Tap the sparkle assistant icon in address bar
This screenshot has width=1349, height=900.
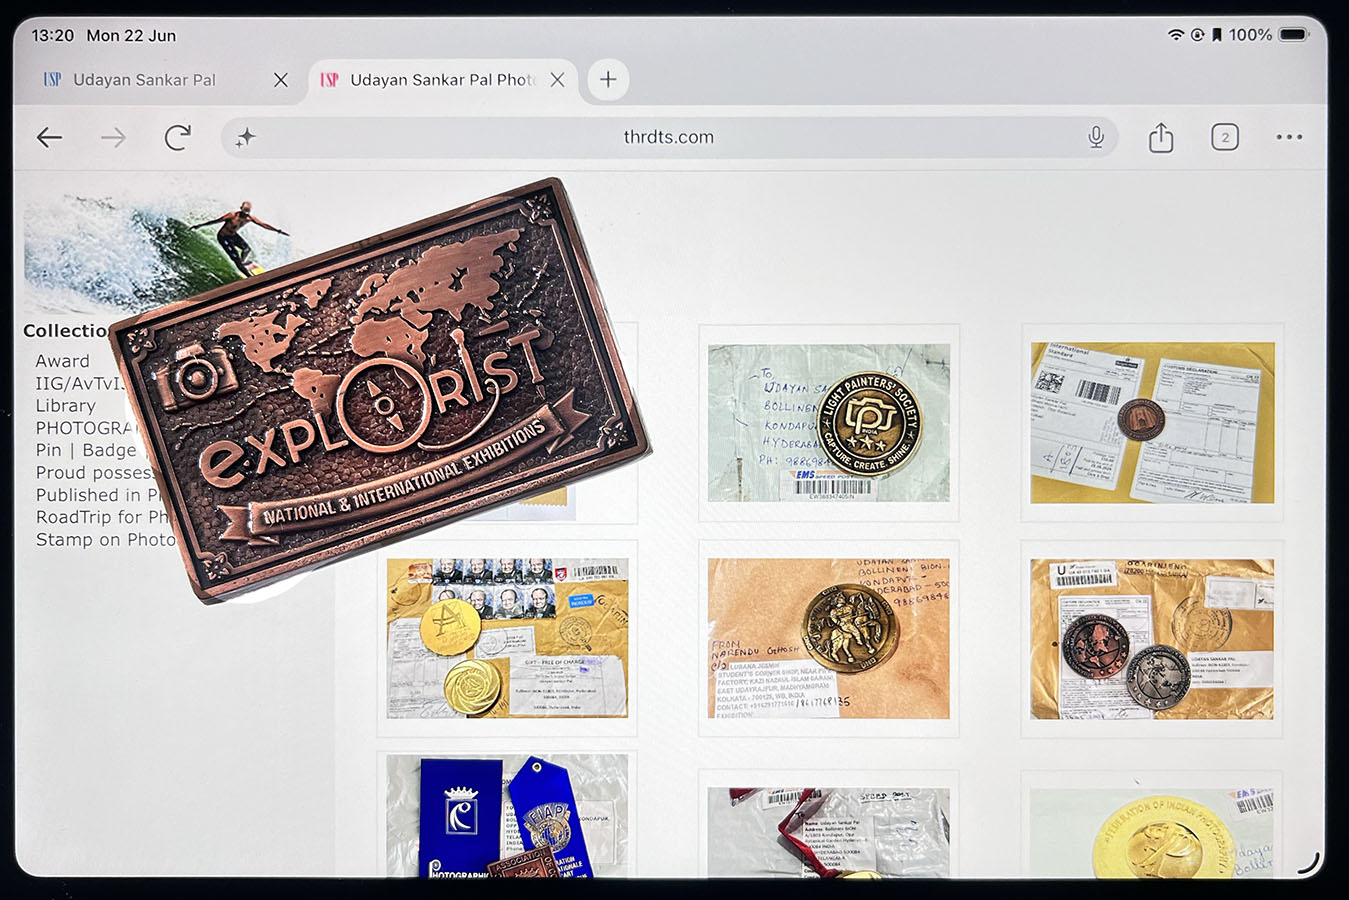(x=245, y=138)
